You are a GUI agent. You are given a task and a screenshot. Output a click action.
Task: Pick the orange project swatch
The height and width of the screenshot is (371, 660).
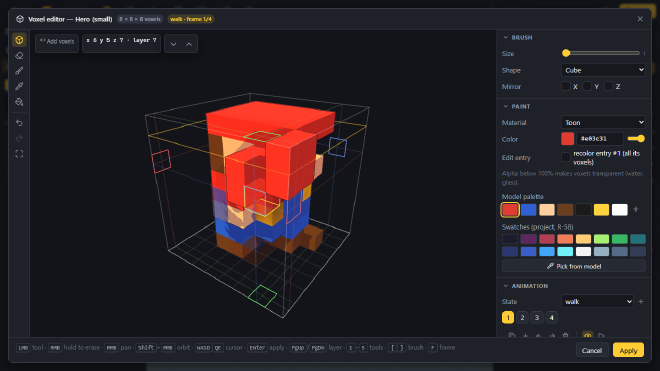point(565,239)
